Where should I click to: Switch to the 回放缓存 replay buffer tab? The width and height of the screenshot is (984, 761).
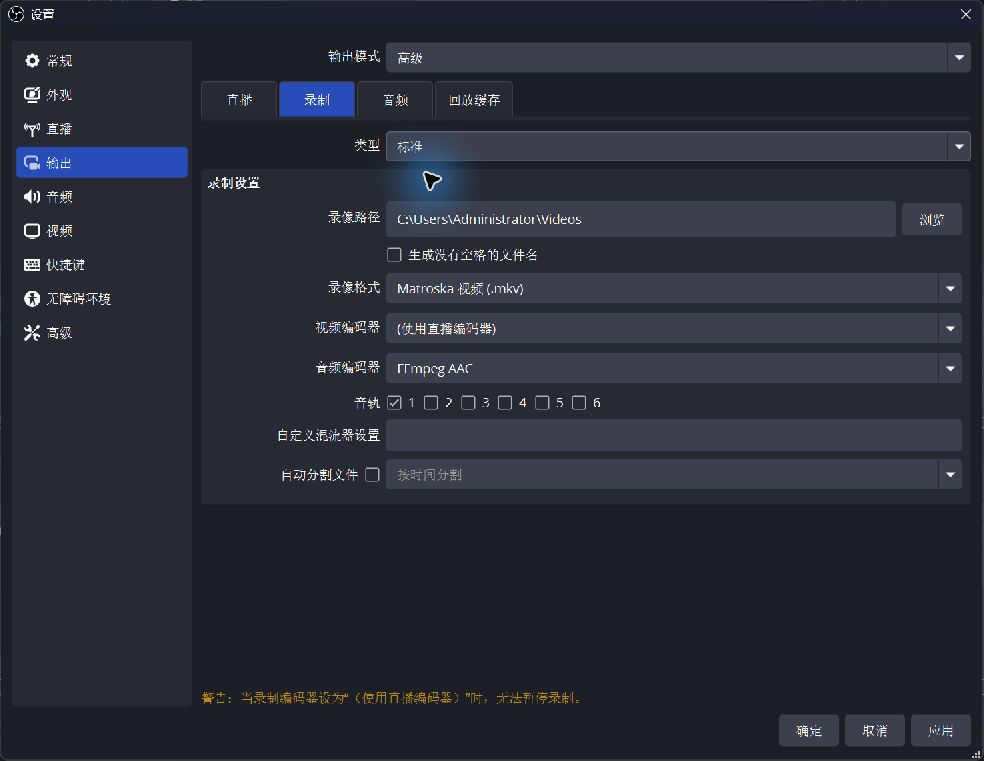coord(474,100)
